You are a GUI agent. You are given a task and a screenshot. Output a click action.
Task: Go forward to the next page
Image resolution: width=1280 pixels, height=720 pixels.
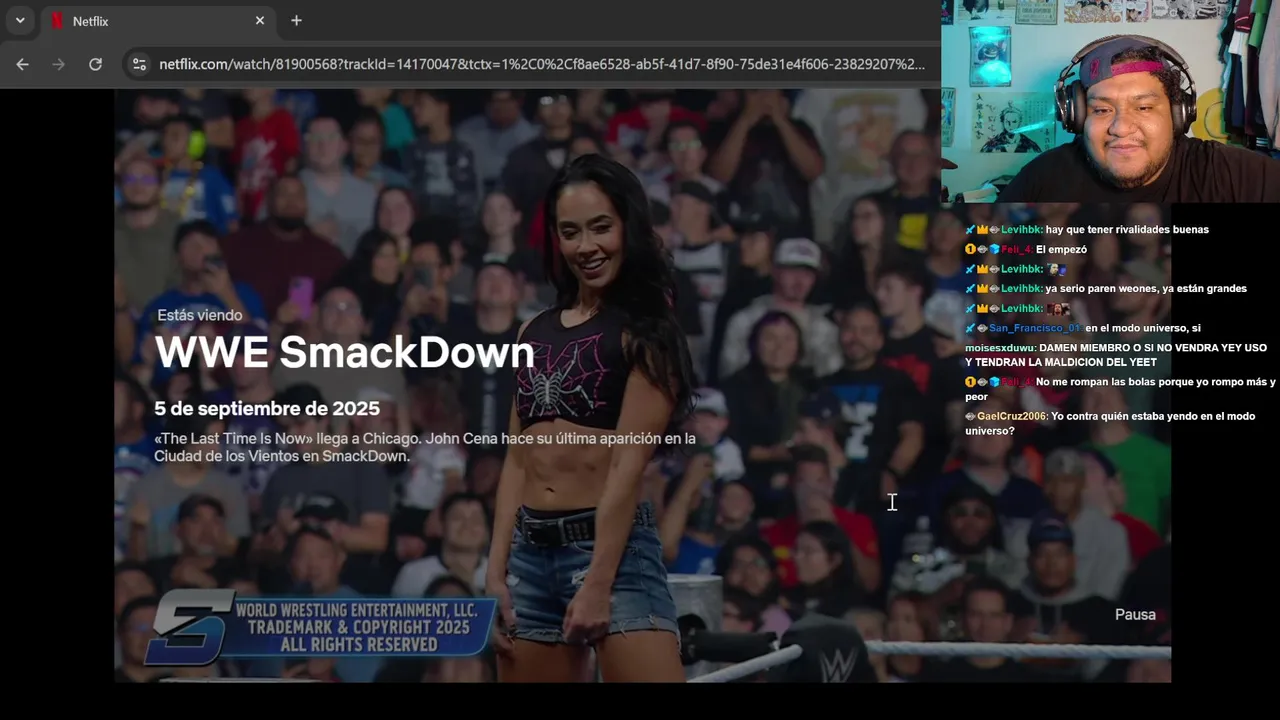[58, 64]
